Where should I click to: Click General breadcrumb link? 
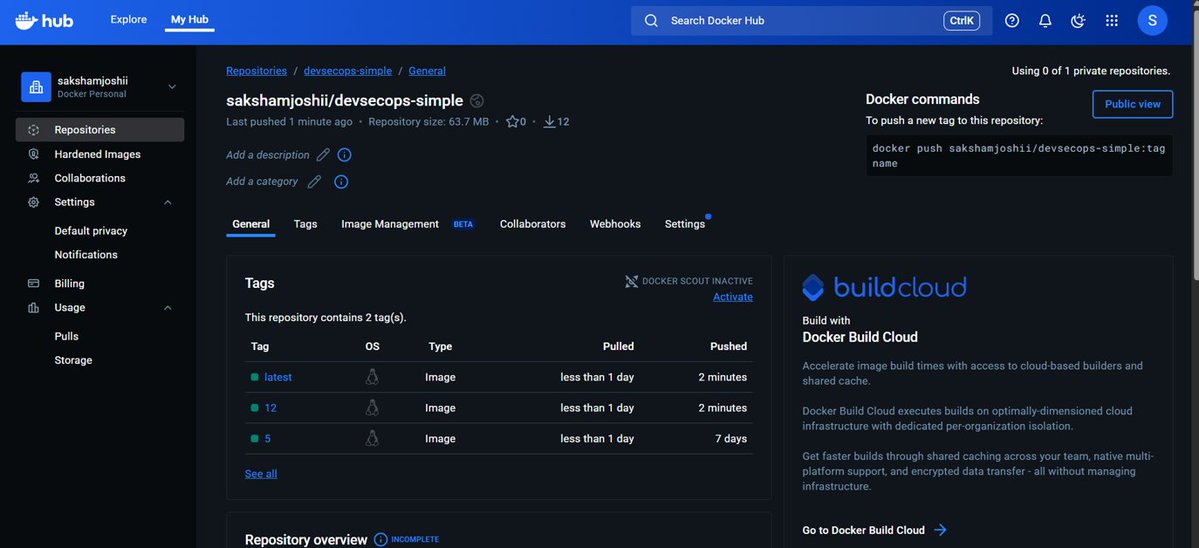427,71
